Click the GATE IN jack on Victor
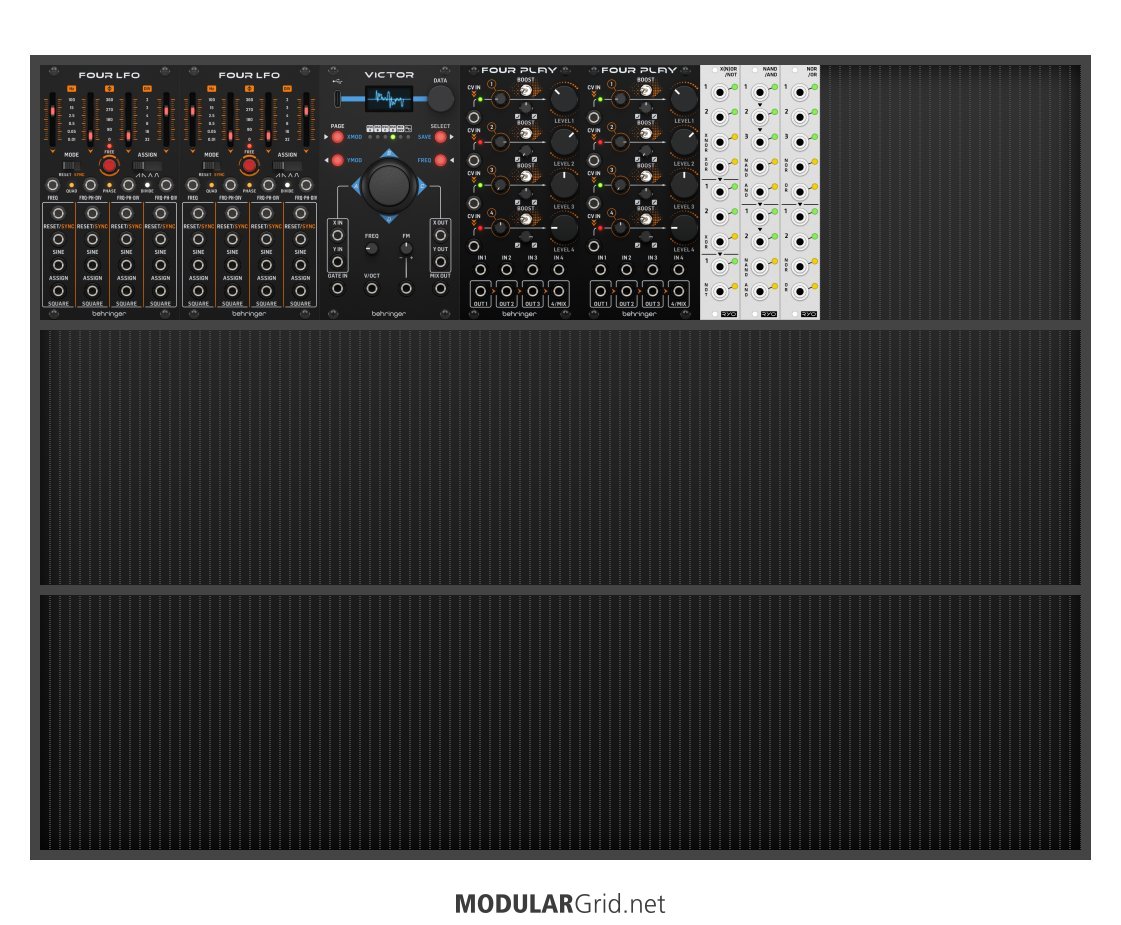The height and width of the screenshot is (925, 1121). pos(337,289)
